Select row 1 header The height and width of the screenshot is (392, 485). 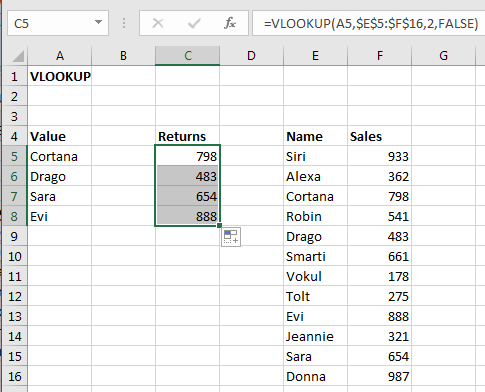pyautogui.click(x=14, y=76)
